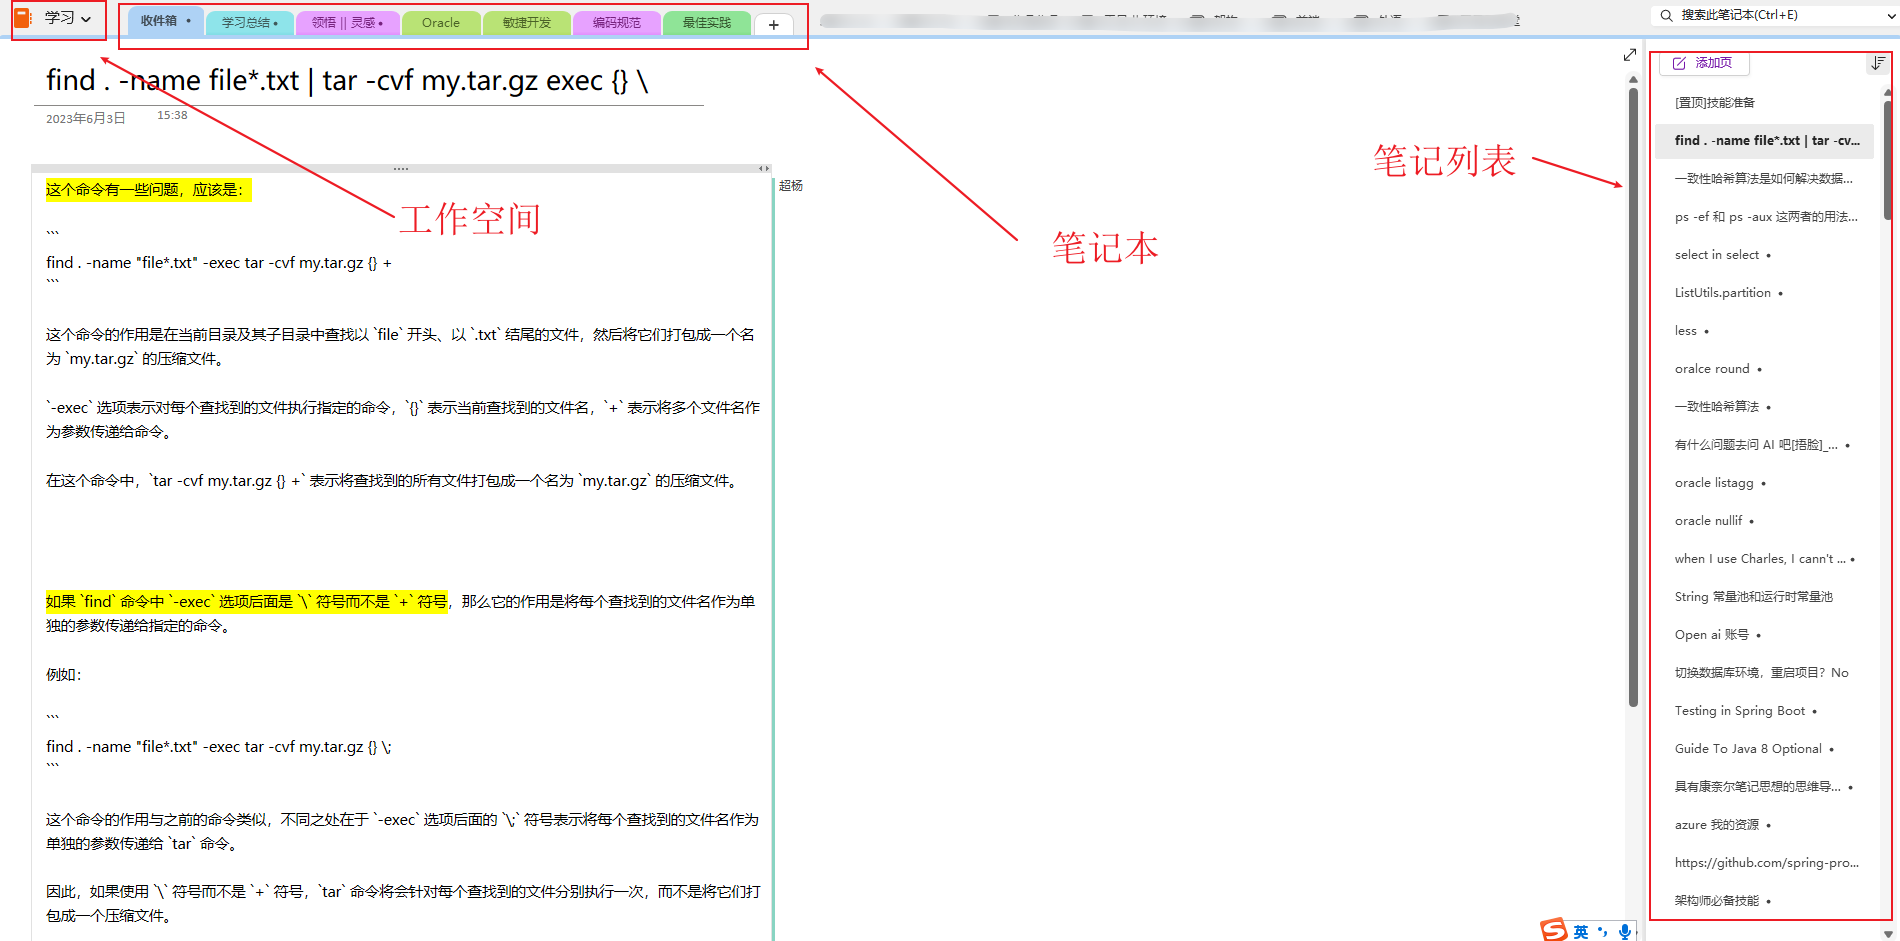Click the diagonal expand arrow above the note

point(1630,54)
